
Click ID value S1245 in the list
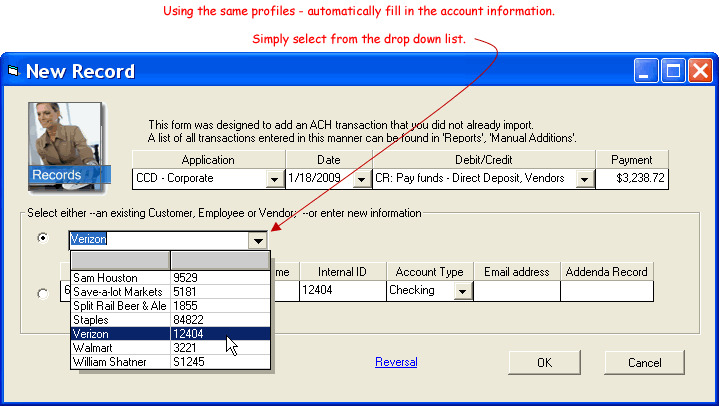[188, 362]
